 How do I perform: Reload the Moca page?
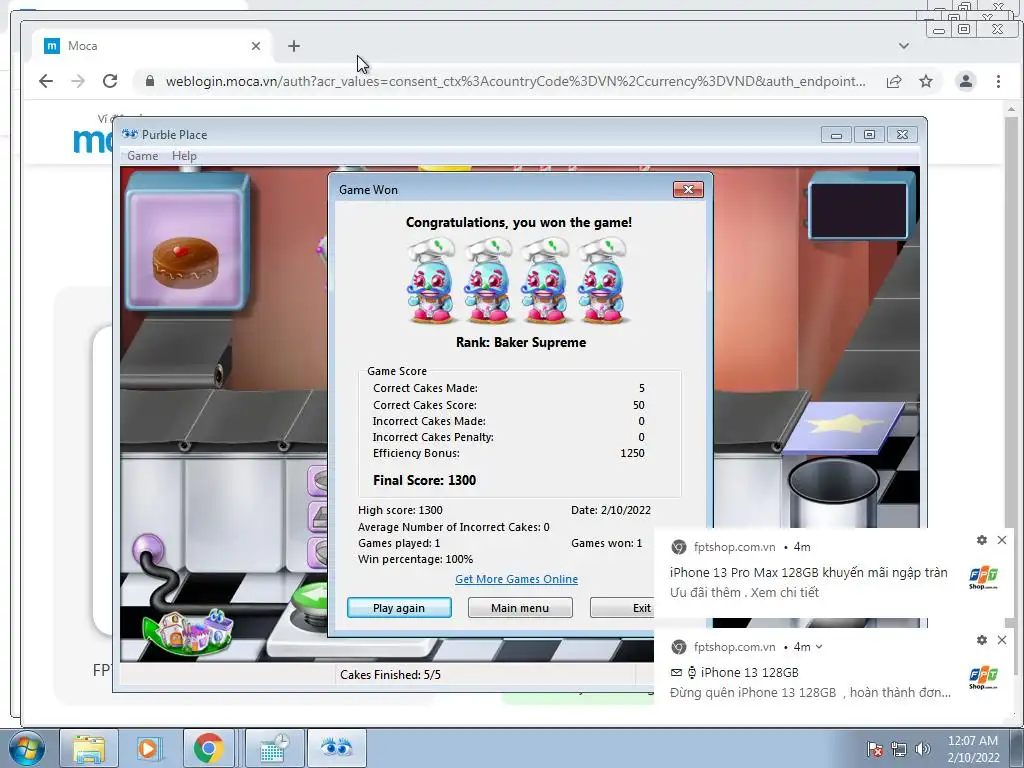coord(110,81)
